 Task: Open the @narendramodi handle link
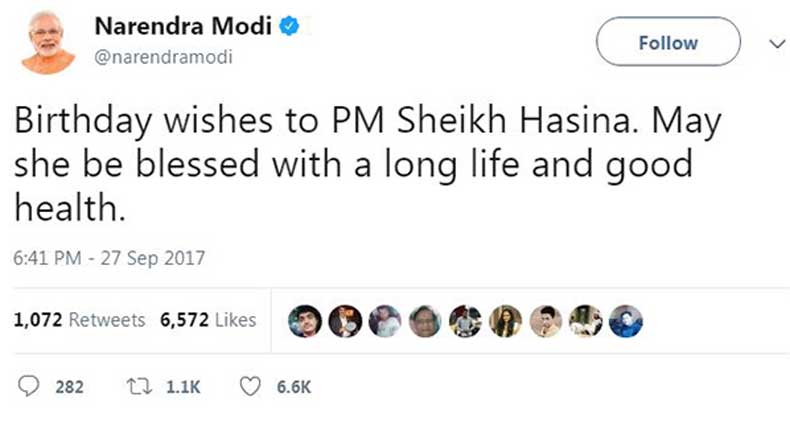pyautogui.click(x=164, y=57)
